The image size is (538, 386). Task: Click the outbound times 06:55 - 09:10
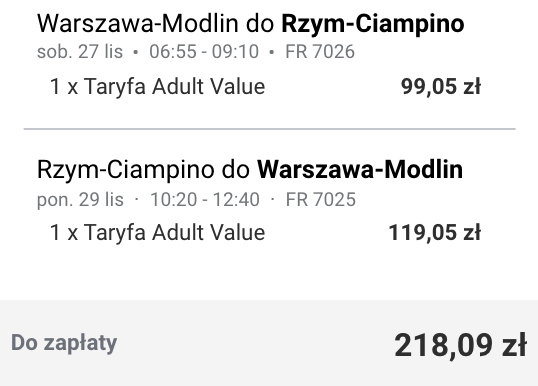coord(204,52)
